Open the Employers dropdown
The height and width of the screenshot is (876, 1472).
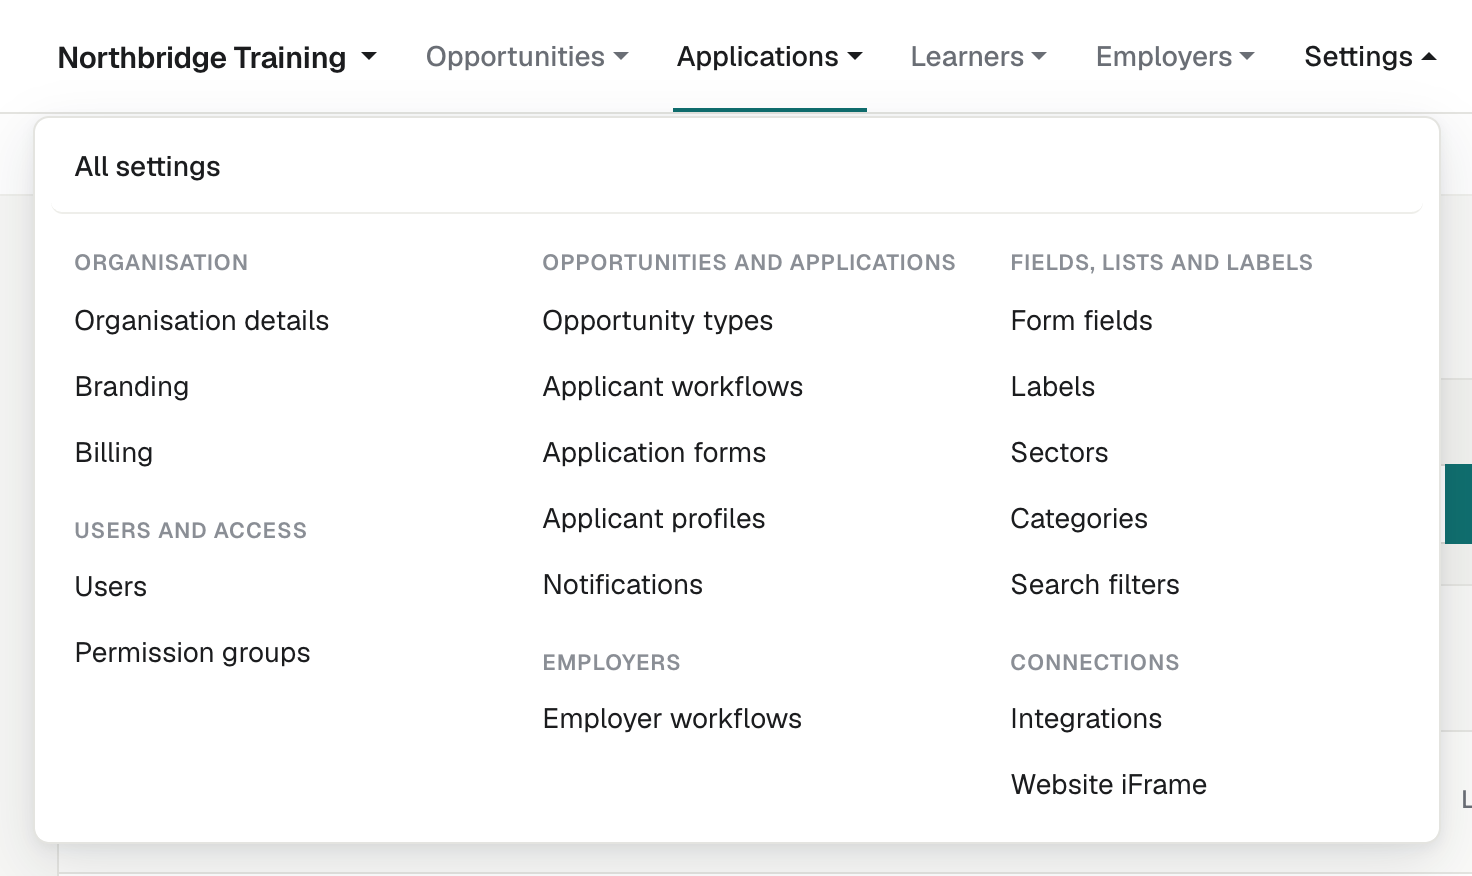[x=1175, y=57]
